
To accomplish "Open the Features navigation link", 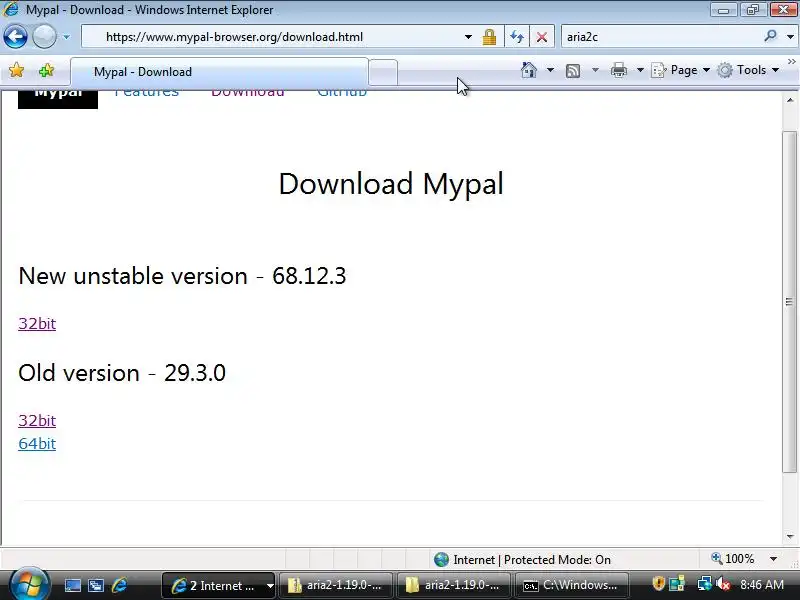I will point(146,93).
